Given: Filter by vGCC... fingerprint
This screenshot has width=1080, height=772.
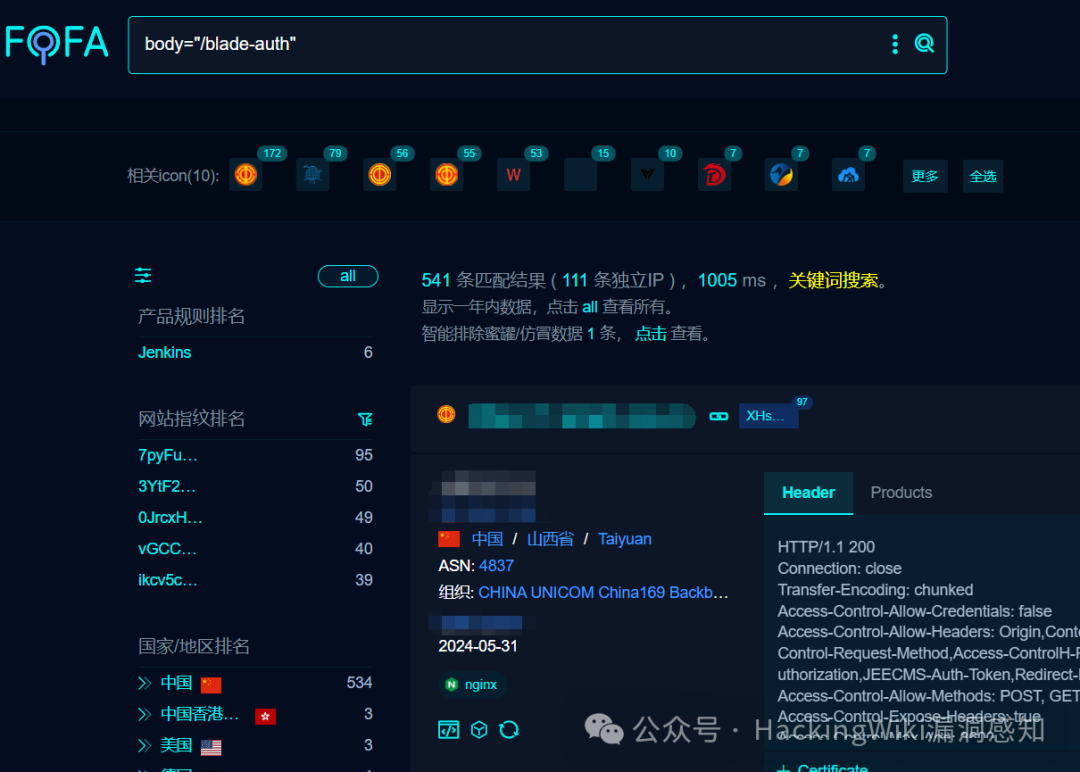Looking at the screenshot, I should (167, 549).
